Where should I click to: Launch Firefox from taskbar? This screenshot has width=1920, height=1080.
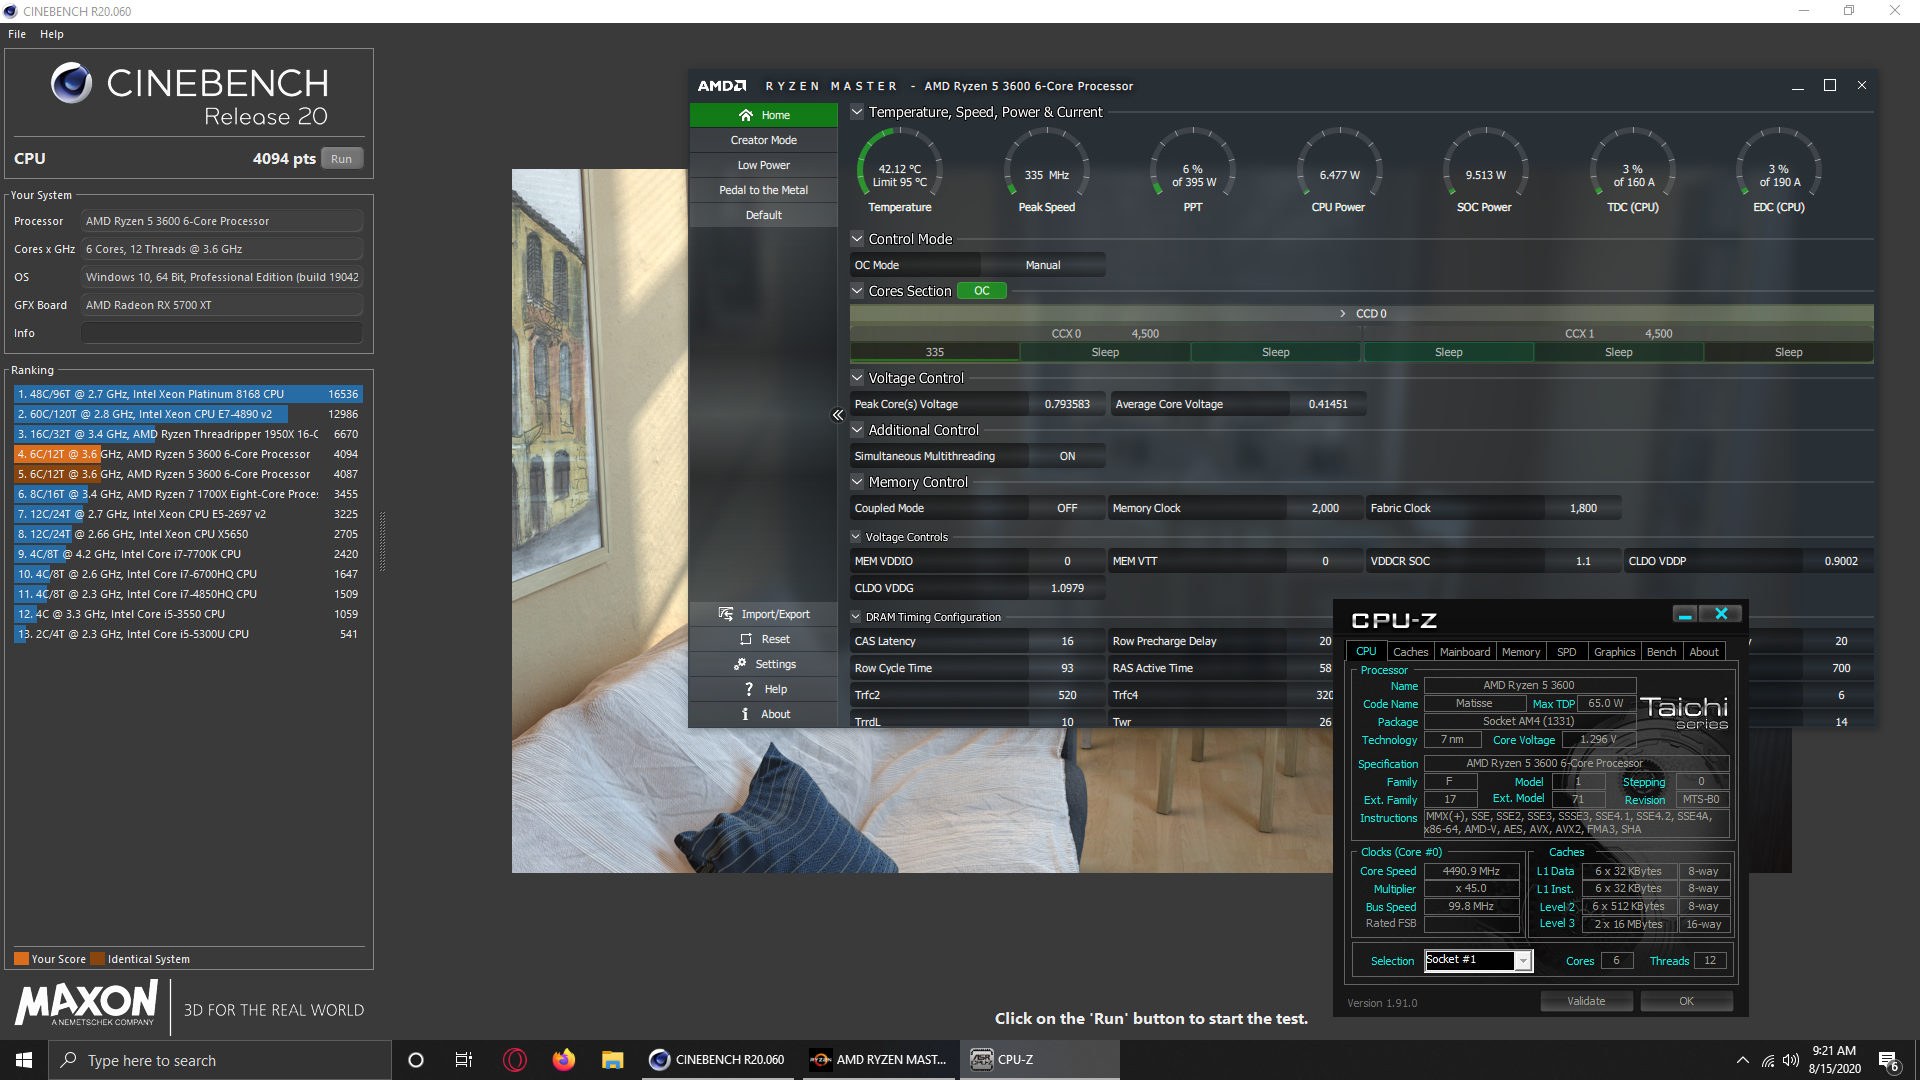[564, 1060]
